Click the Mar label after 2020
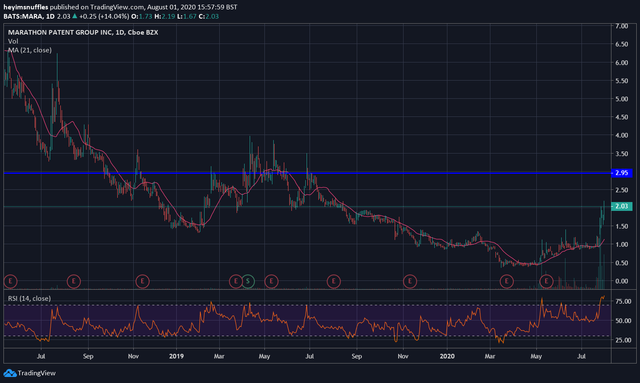This screenshot has height=383, width=640. (x=490, y=356)
